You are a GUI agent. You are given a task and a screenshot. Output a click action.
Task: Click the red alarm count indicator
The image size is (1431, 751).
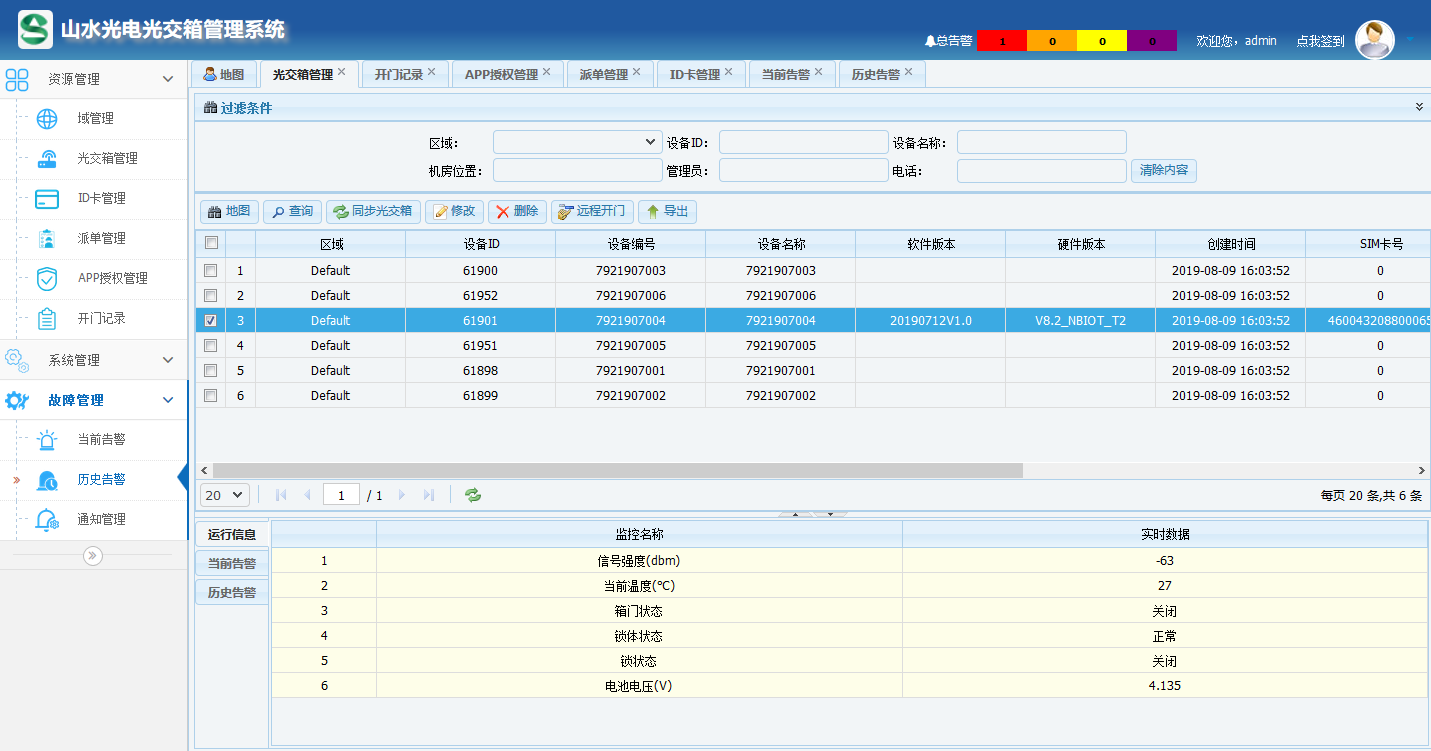[1001, 41]
